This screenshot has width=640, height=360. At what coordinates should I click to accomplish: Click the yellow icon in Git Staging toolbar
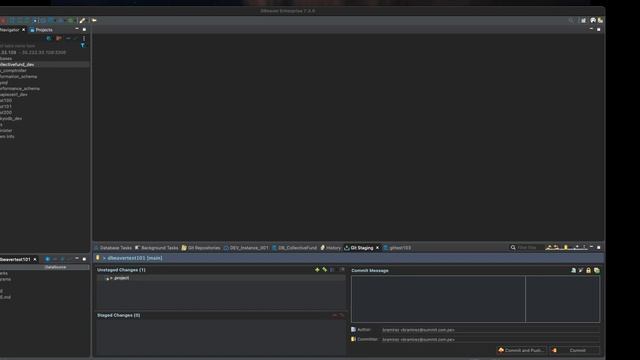point(565,247)
